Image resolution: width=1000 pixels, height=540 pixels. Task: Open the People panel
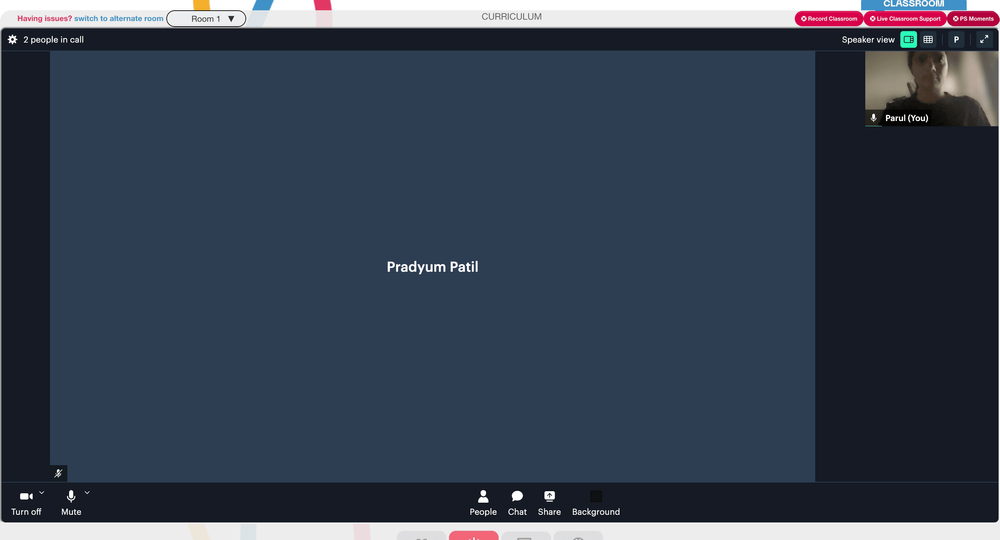pyautogui.click(x=483, y=502)
